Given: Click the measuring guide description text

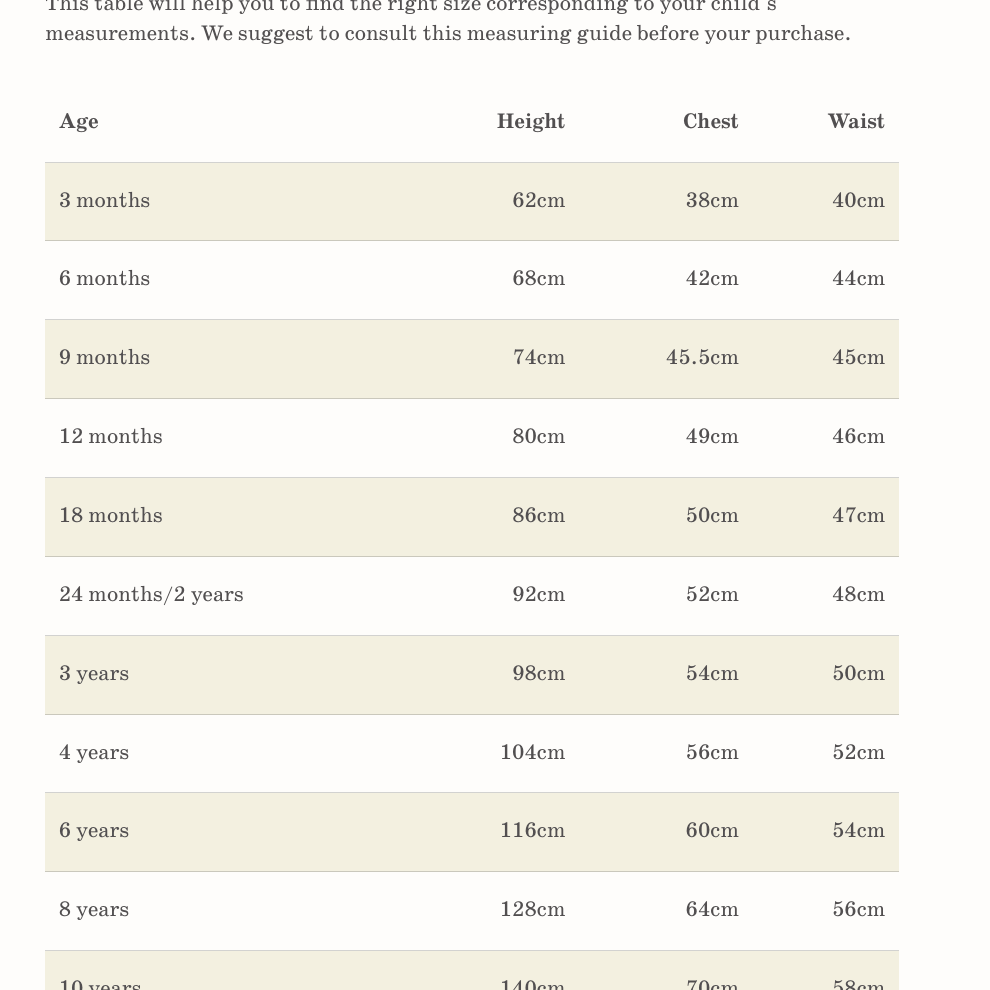Looking at the screenshot, I should coord(448,32).
